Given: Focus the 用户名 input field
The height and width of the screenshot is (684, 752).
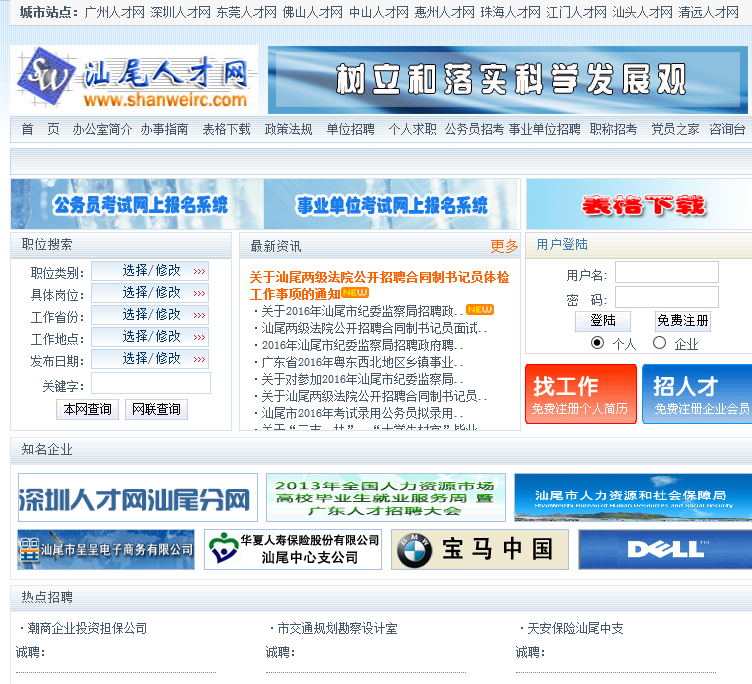Looking at the screenshot, I should click(x=667, y=272).
